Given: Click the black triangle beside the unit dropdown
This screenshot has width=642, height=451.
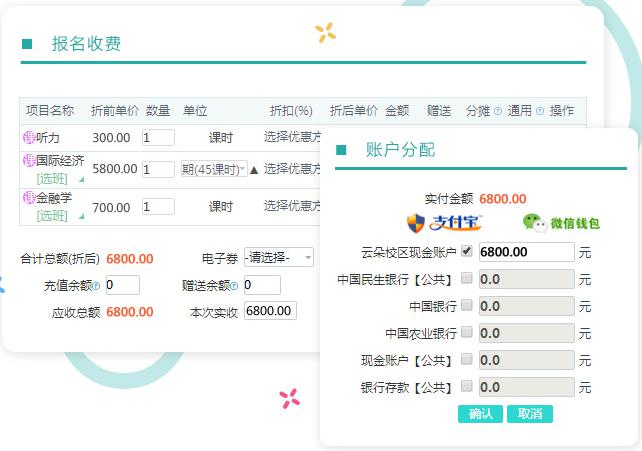Looking at the screenshot, I should (x=254, y=170).
